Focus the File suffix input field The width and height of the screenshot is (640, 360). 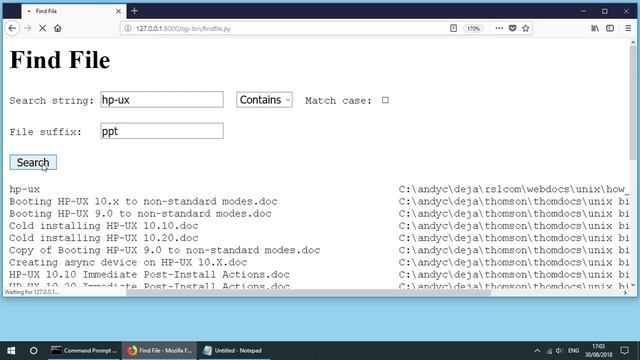[x=162, y=131]
